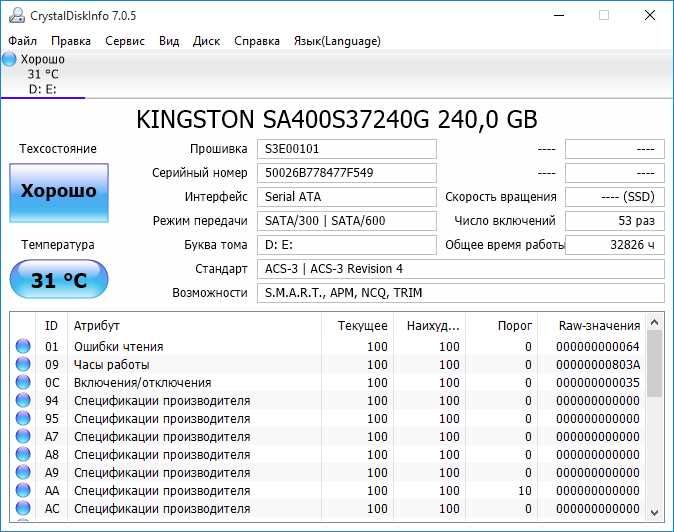Click the Скорость вращения value (SSD)
674x532 pixels.
click(615, 197)
